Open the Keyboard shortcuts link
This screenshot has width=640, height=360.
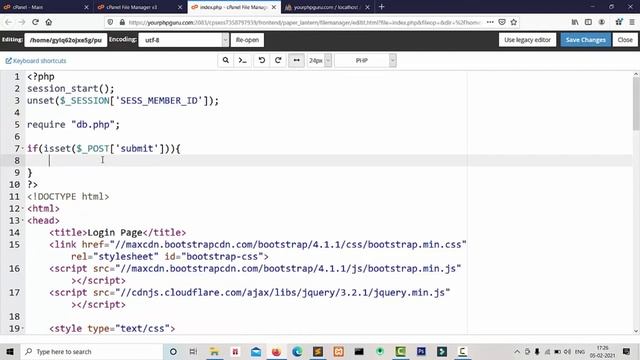(x=36, y=61)
